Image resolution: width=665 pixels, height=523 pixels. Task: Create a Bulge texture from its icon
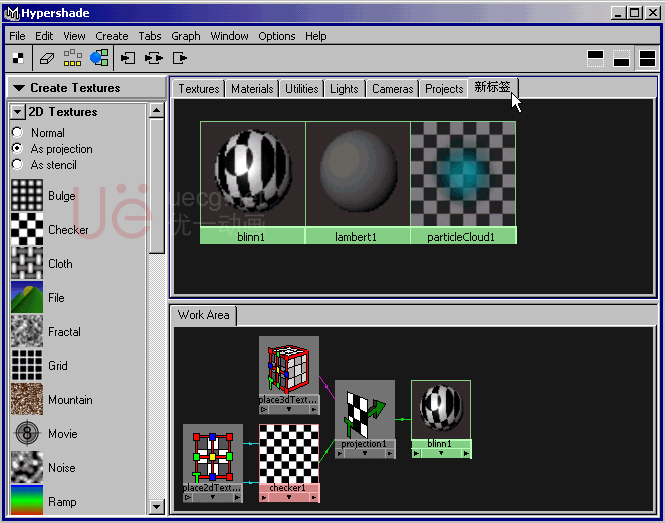tap(27, 195)
